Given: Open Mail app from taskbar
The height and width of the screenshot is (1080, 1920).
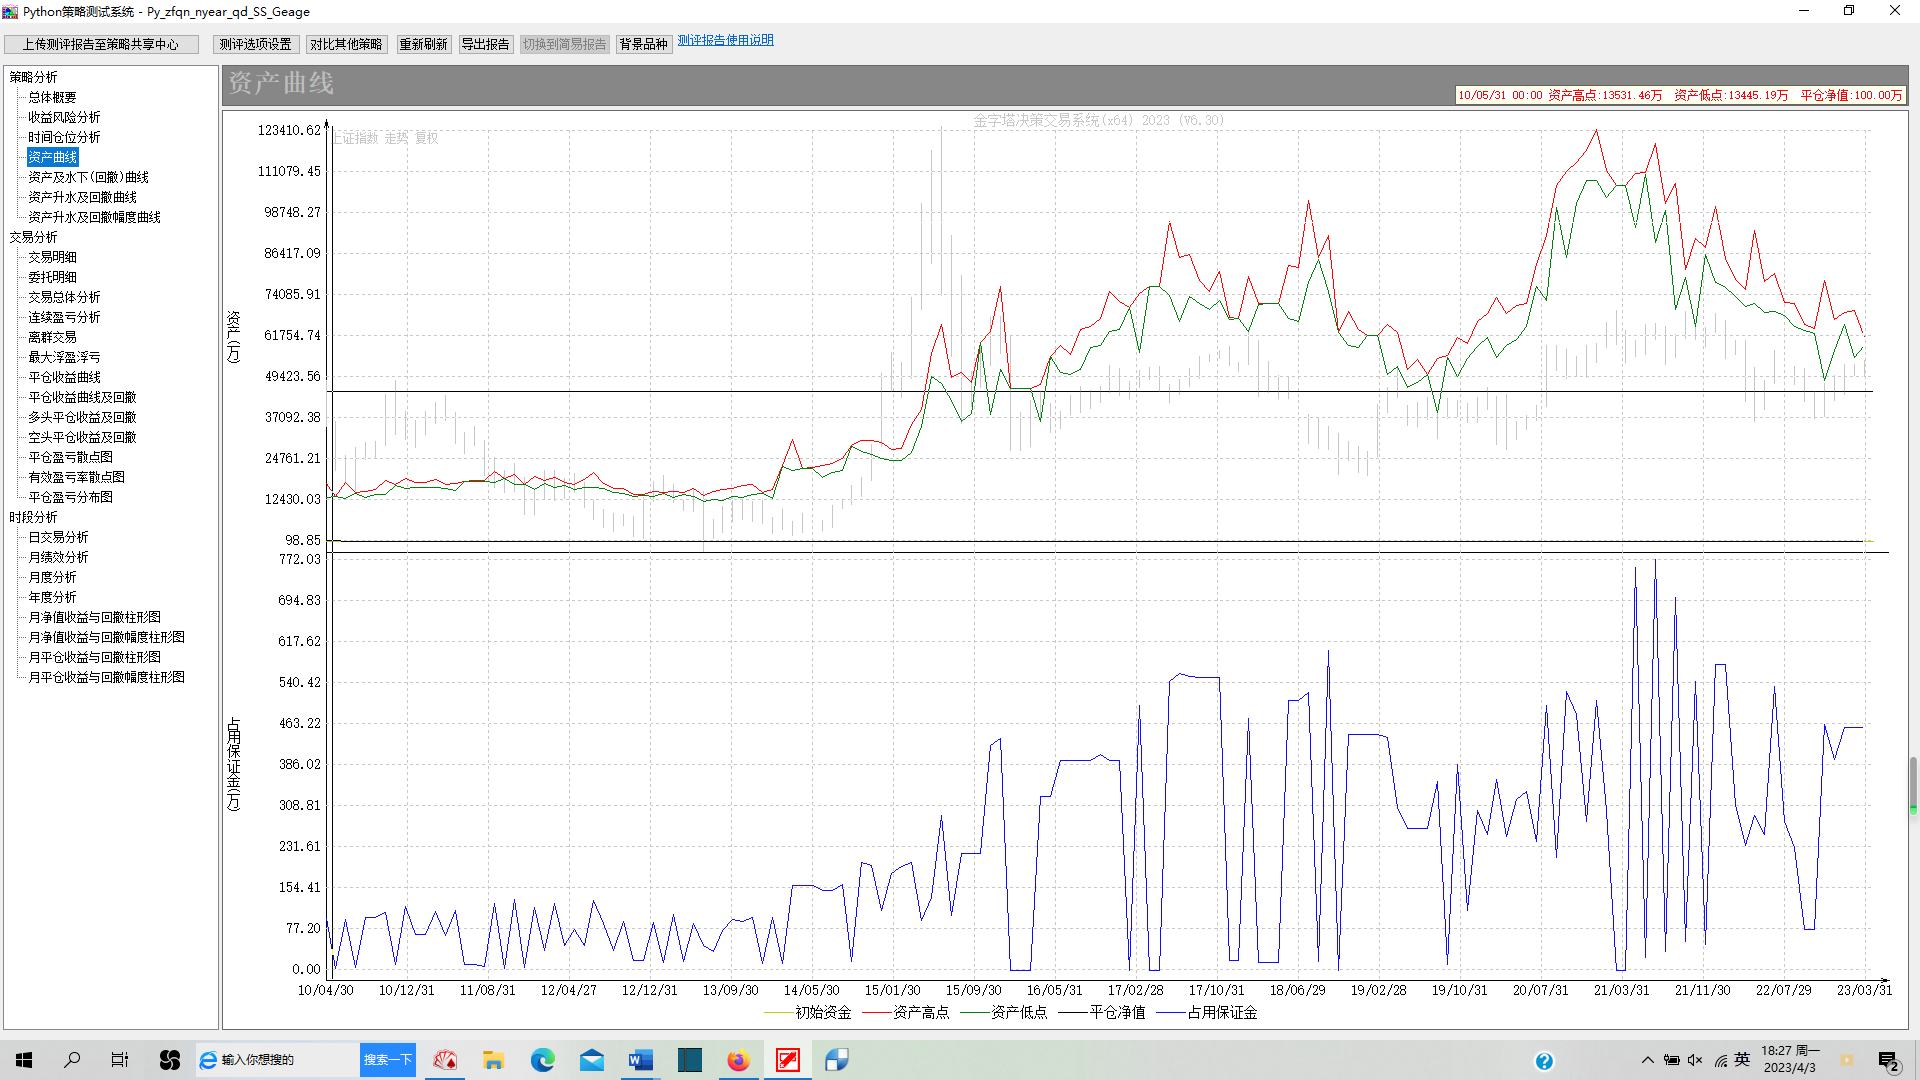Looking at the screenshot, I should coord(592,1060).
